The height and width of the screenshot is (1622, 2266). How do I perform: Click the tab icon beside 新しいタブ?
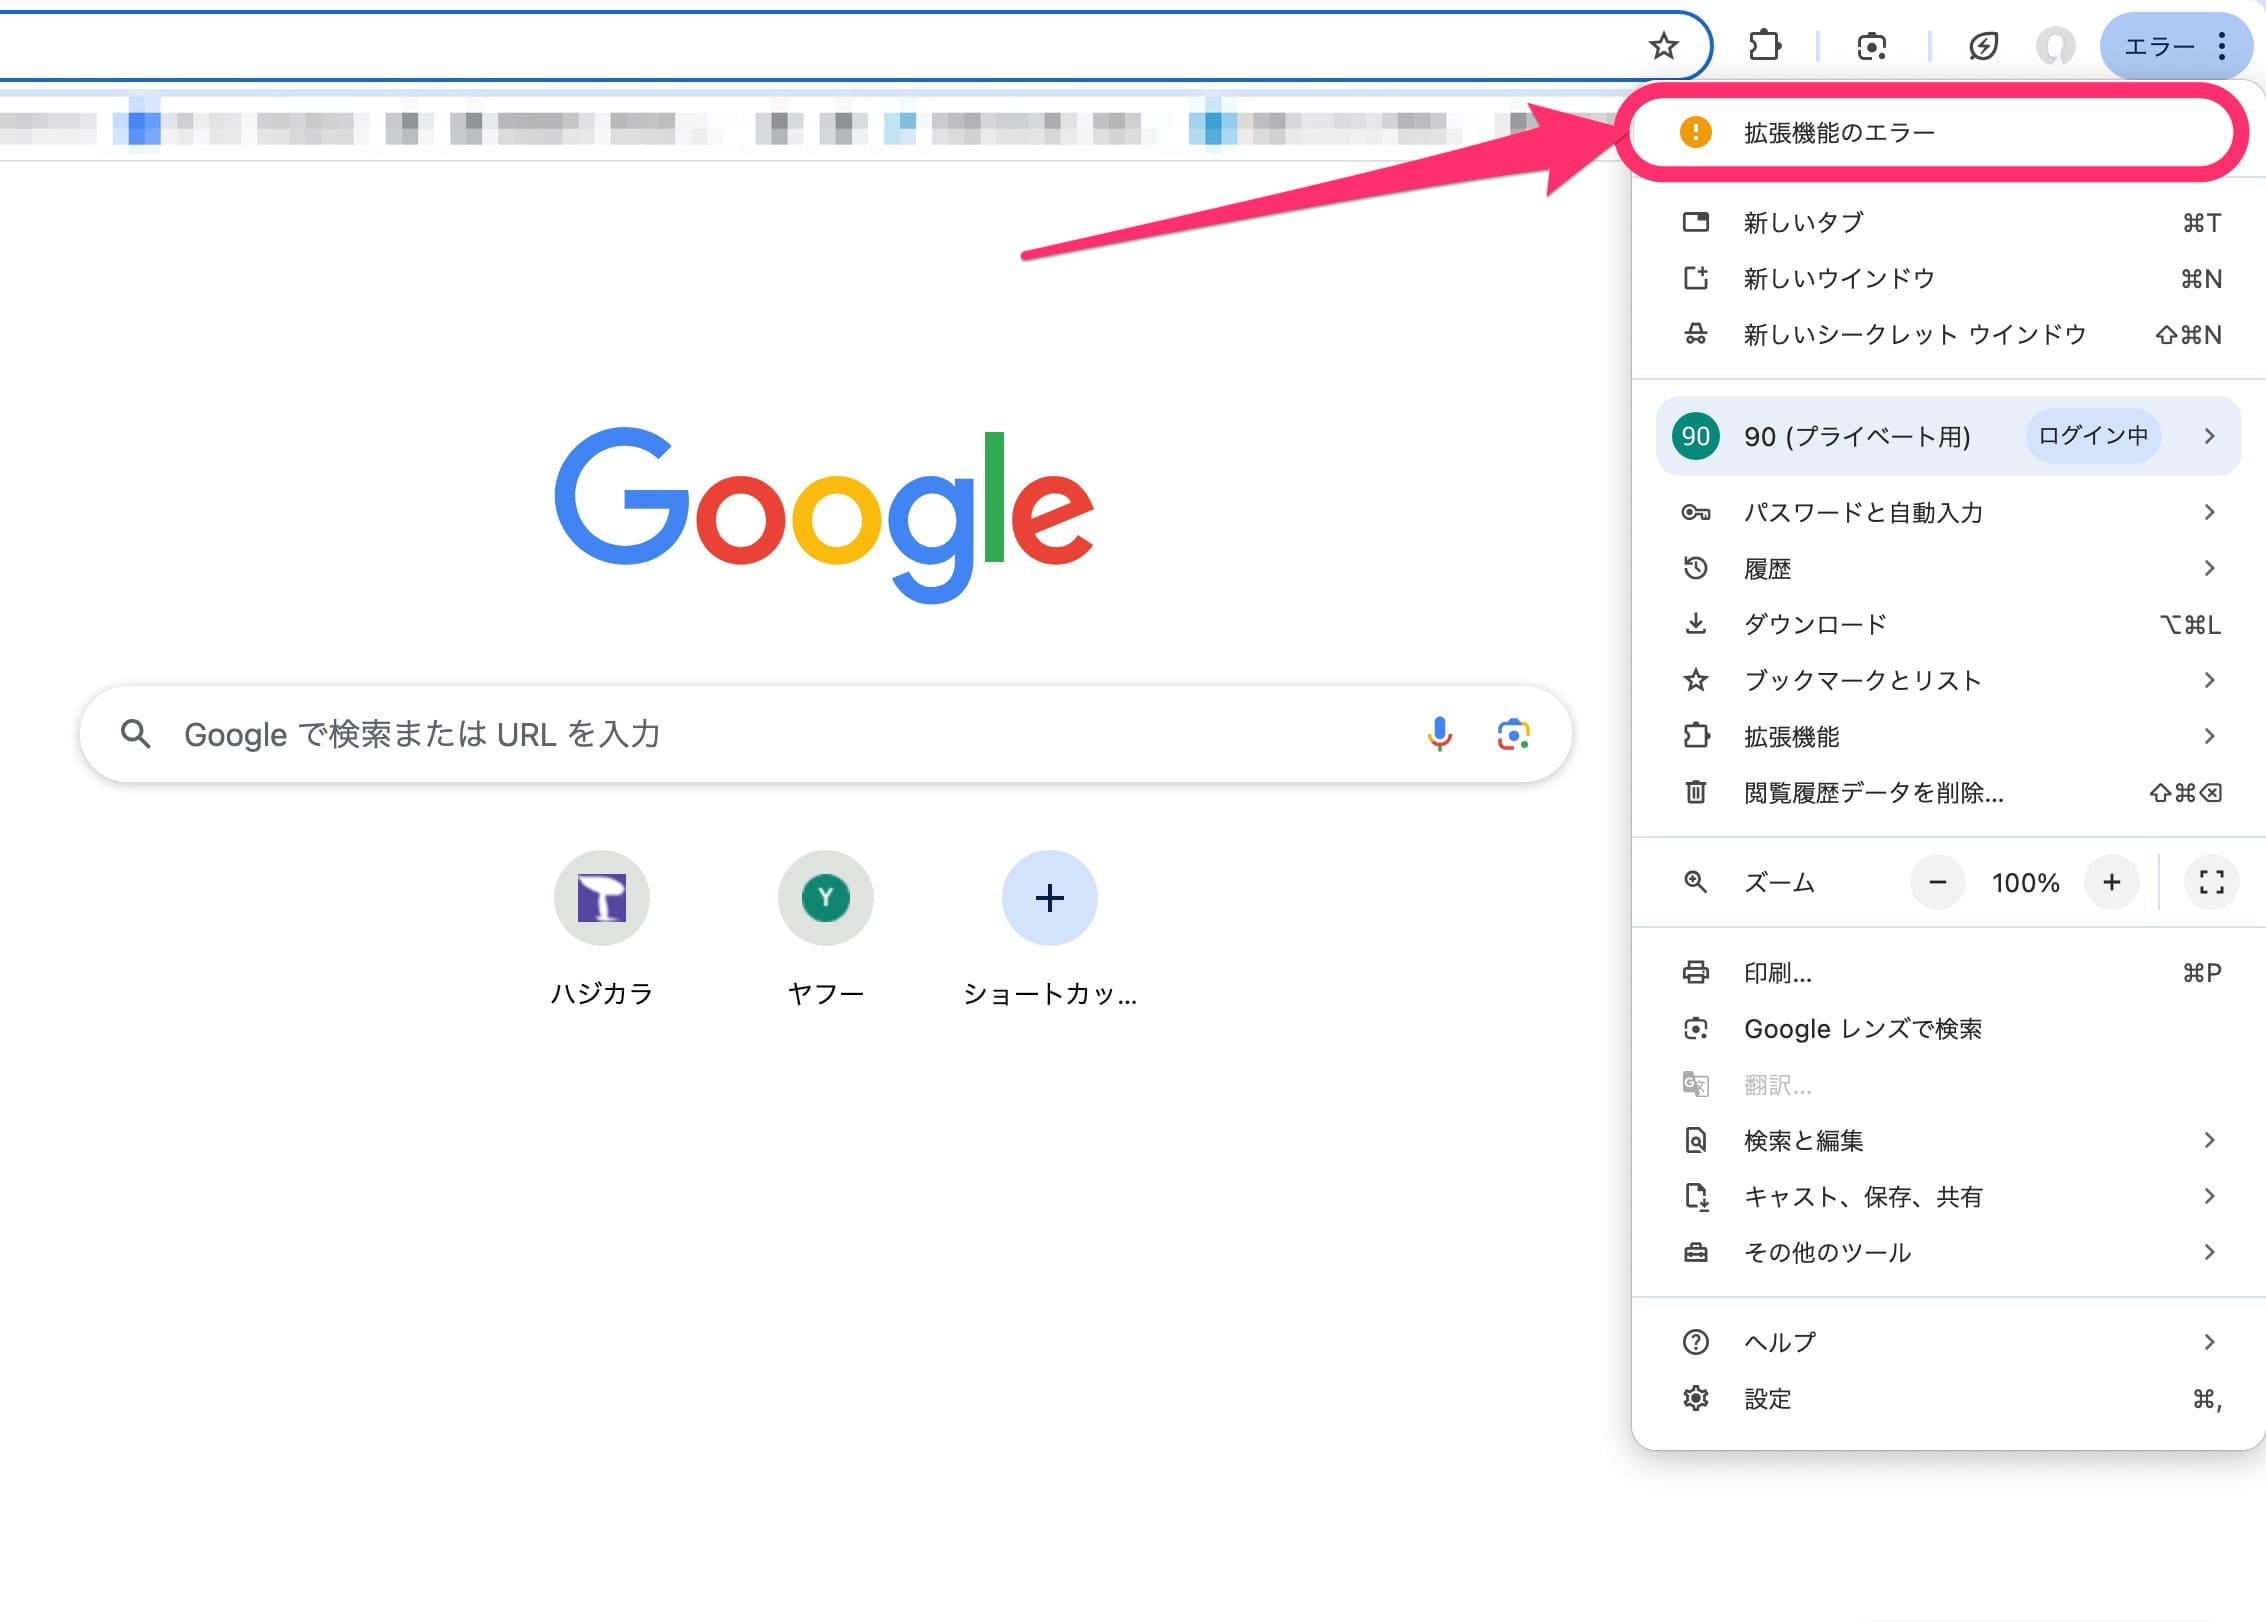1695,222
